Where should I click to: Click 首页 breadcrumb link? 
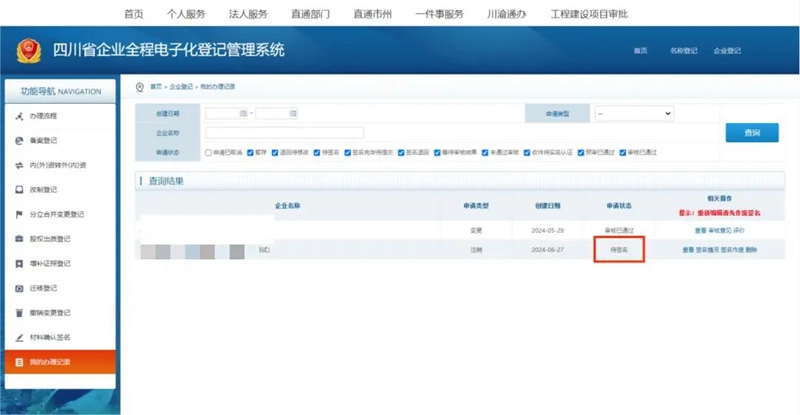coord(156,87)
